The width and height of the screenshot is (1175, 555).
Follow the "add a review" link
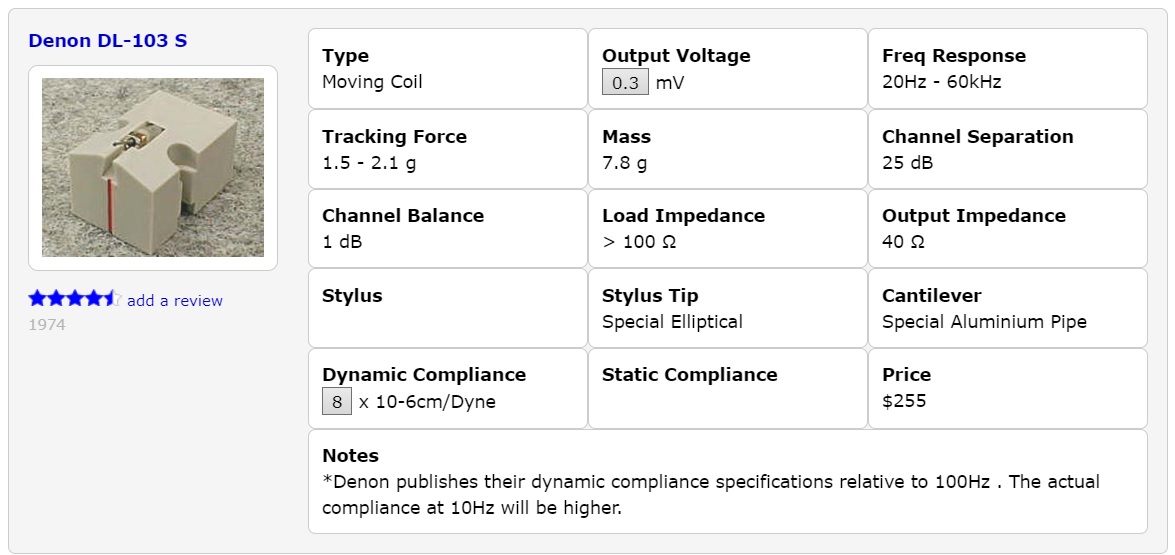point(175,301)
